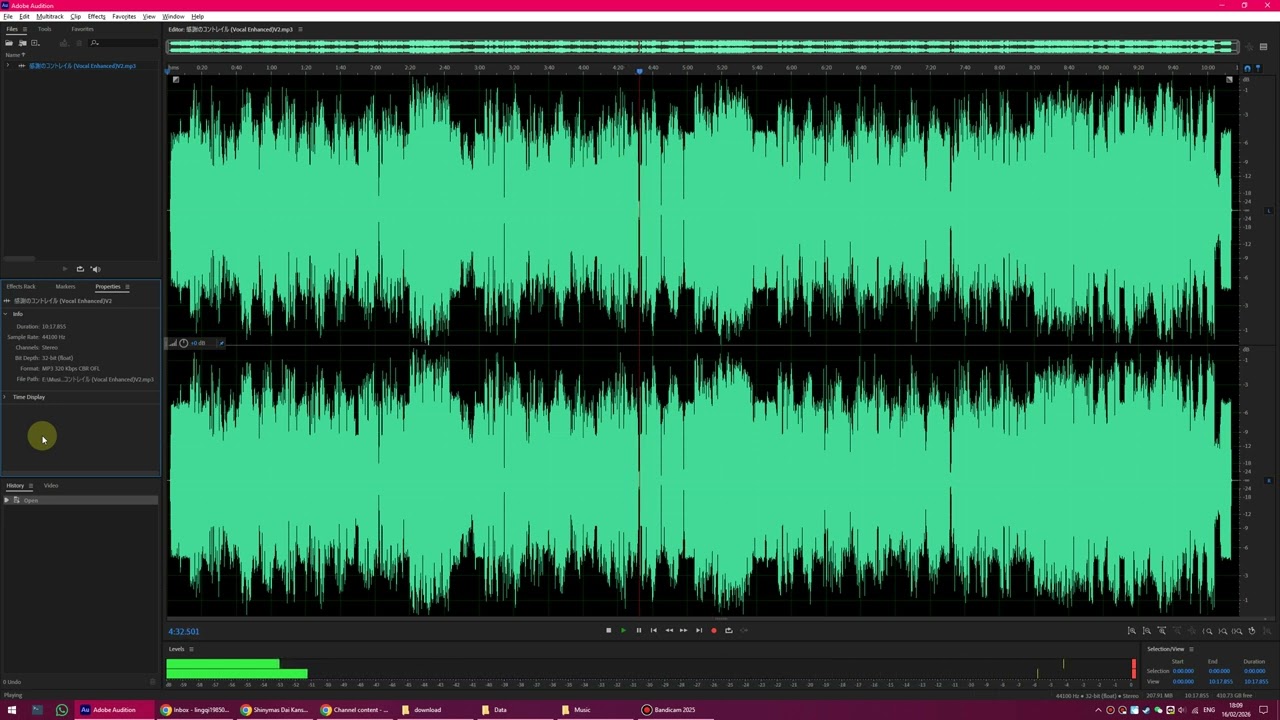Open the Effects menu

coord(97,17)
